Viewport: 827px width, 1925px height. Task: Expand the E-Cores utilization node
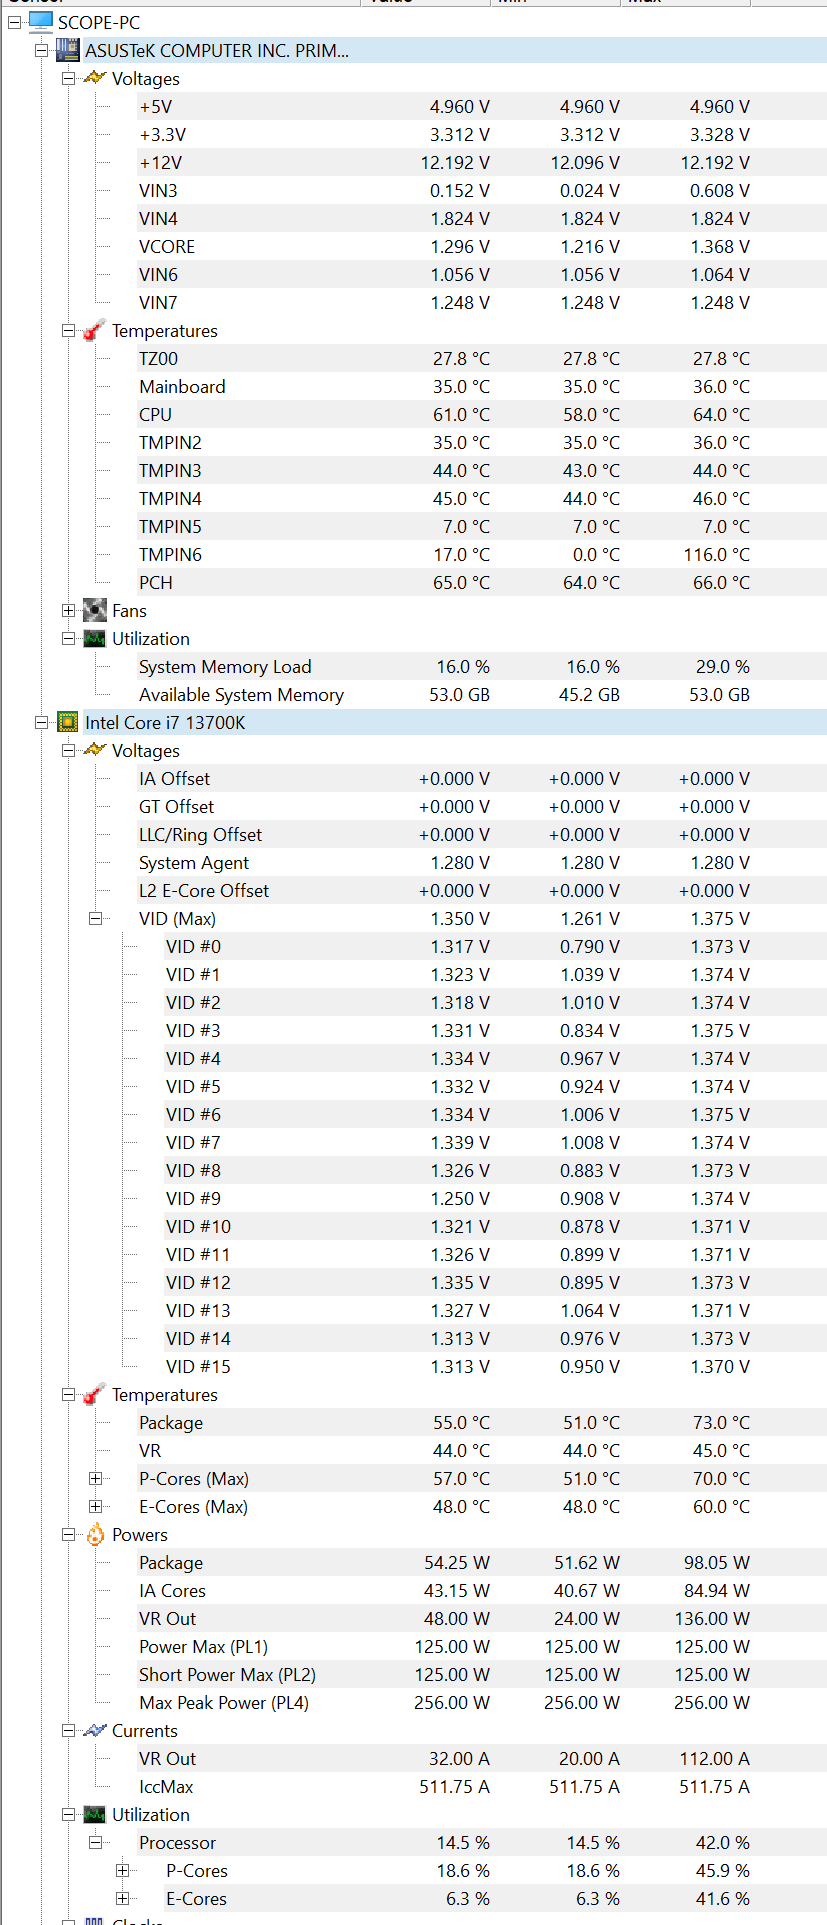click(x=122, y=1898)
